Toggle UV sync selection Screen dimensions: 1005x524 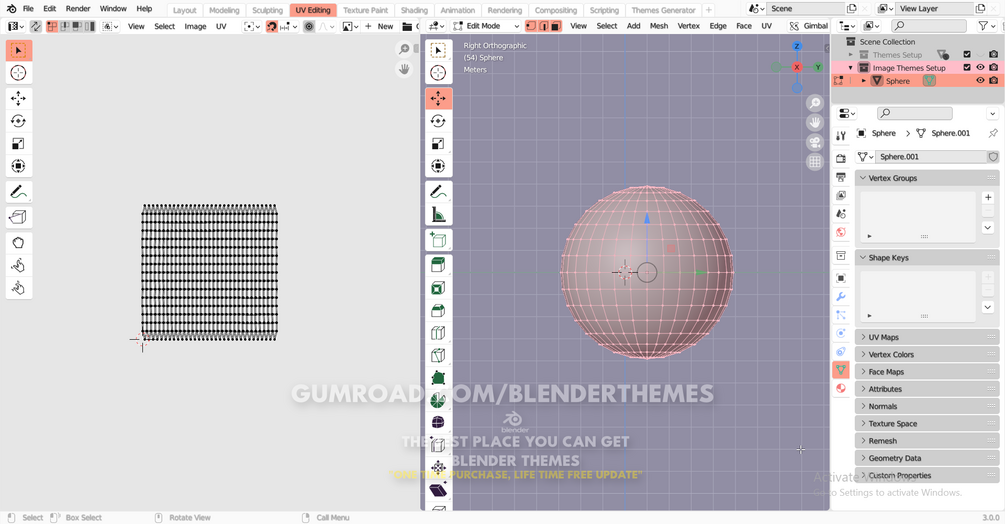coord(35,26)
